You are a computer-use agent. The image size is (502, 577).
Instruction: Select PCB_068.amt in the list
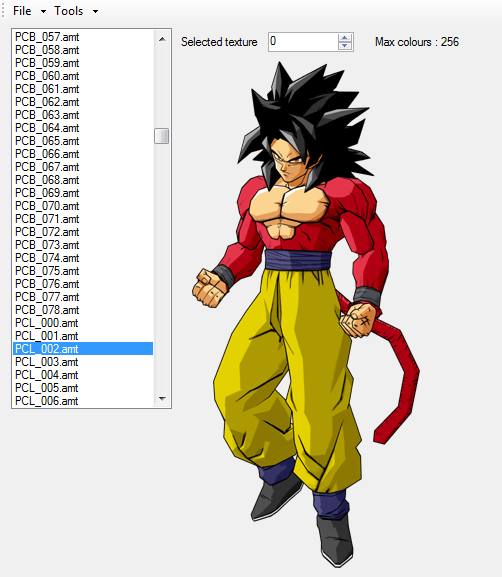click(83, 180)
